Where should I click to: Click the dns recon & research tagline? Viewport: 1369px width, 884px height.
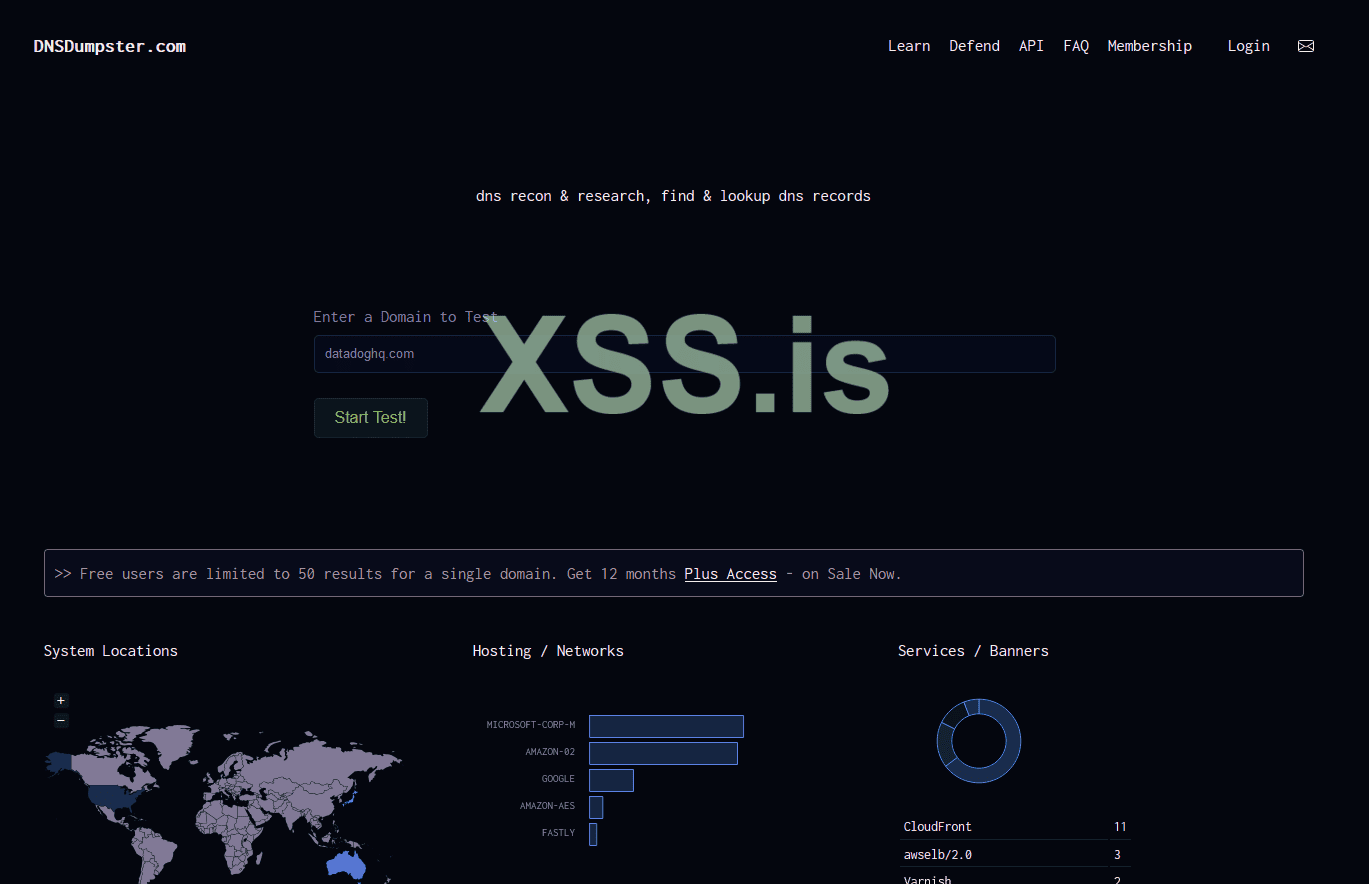coord(673,196)
